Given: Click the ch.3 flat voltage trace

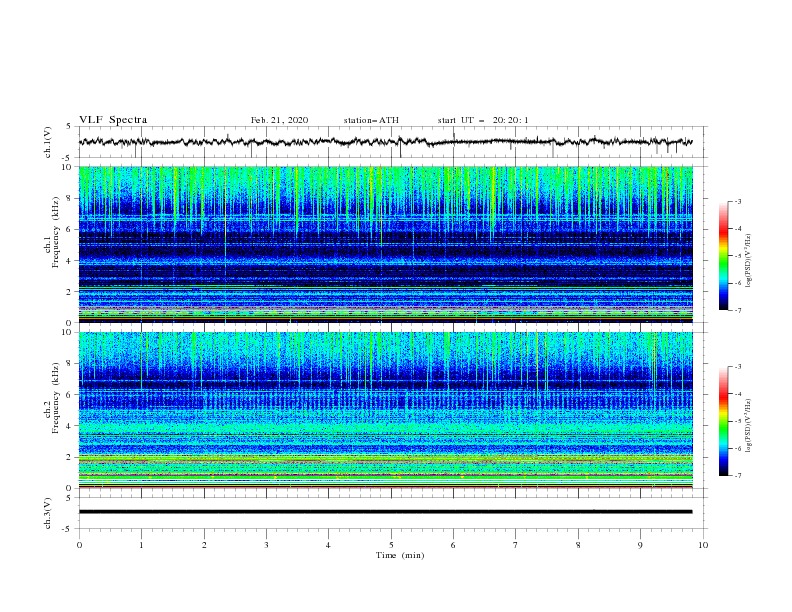Looking at the screenshot, I should click(x=385, y=512).
